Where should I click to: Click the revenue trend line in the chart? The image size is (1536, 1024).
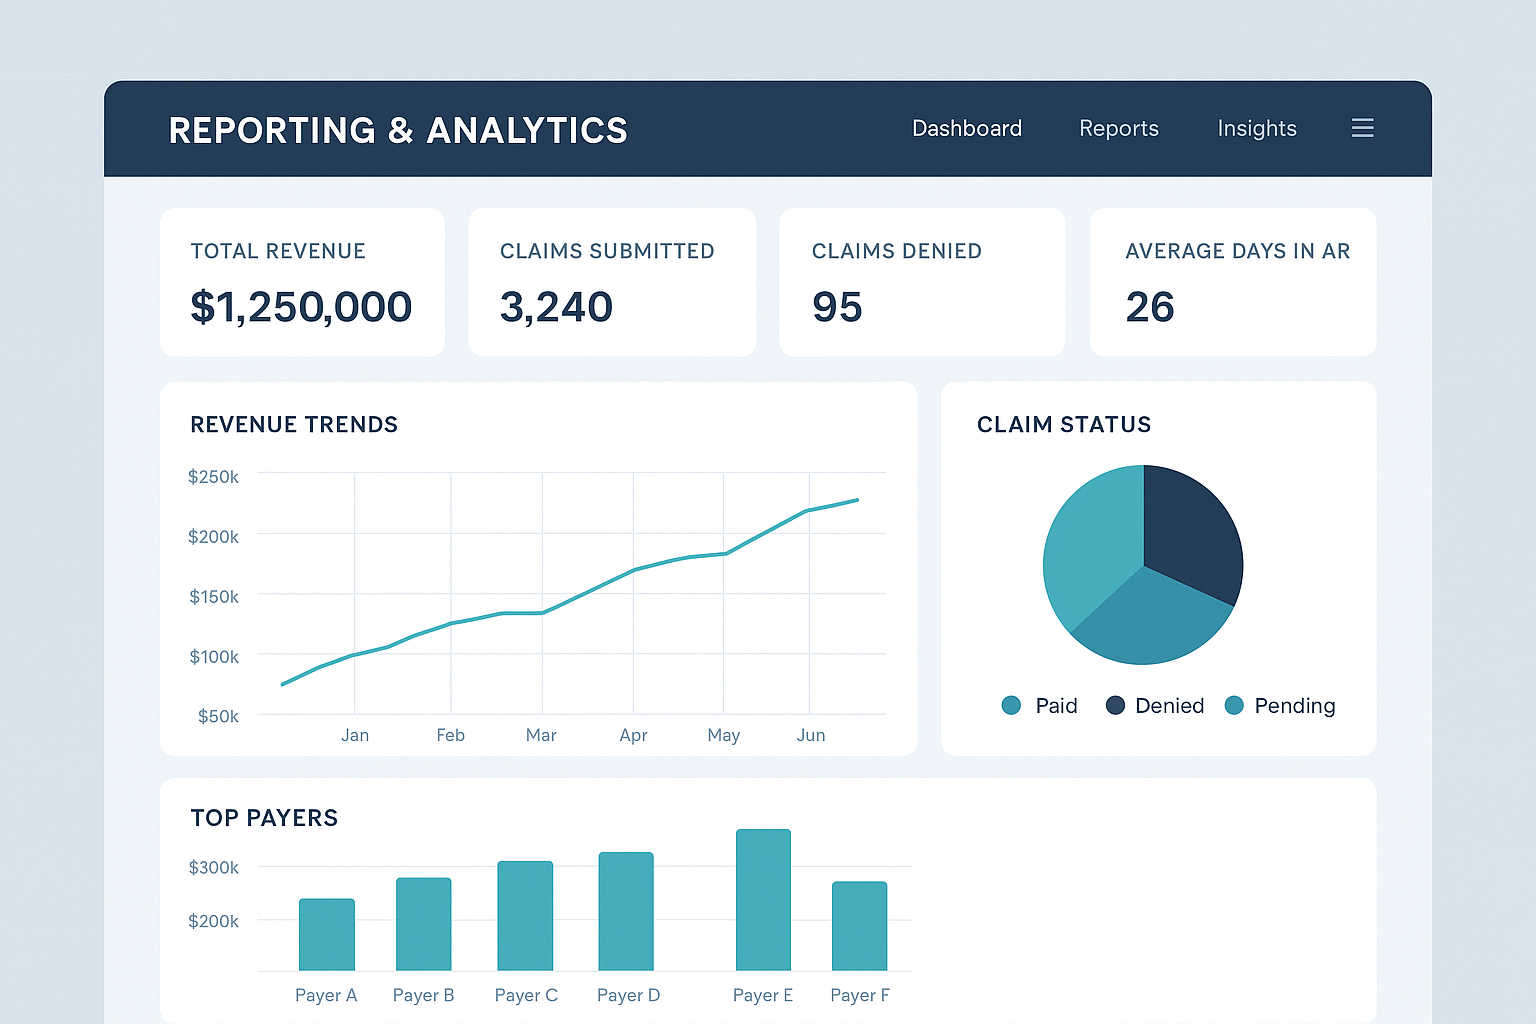541,612
